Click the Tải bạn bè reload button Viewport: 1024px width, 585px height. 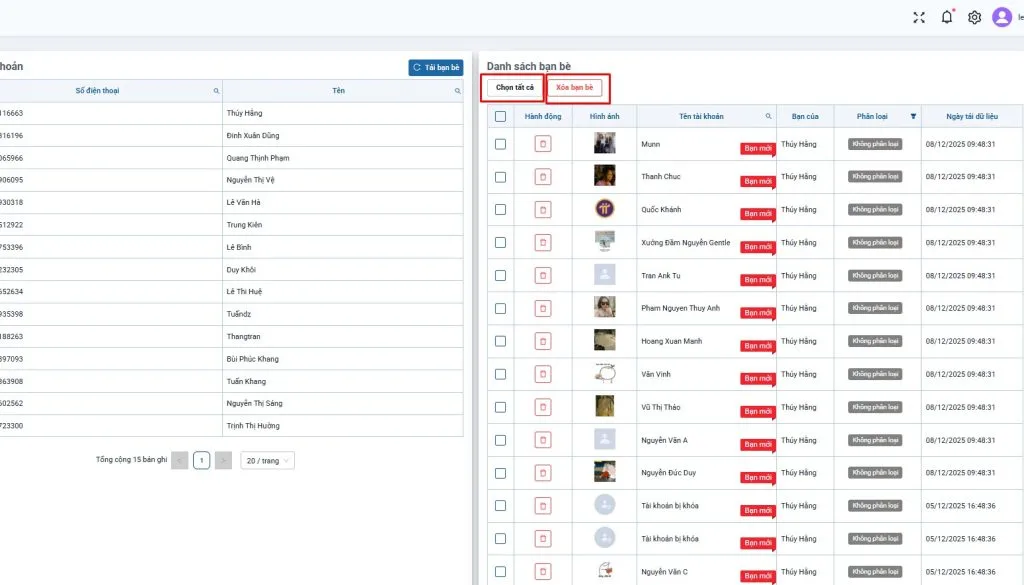tap(435, 68)
